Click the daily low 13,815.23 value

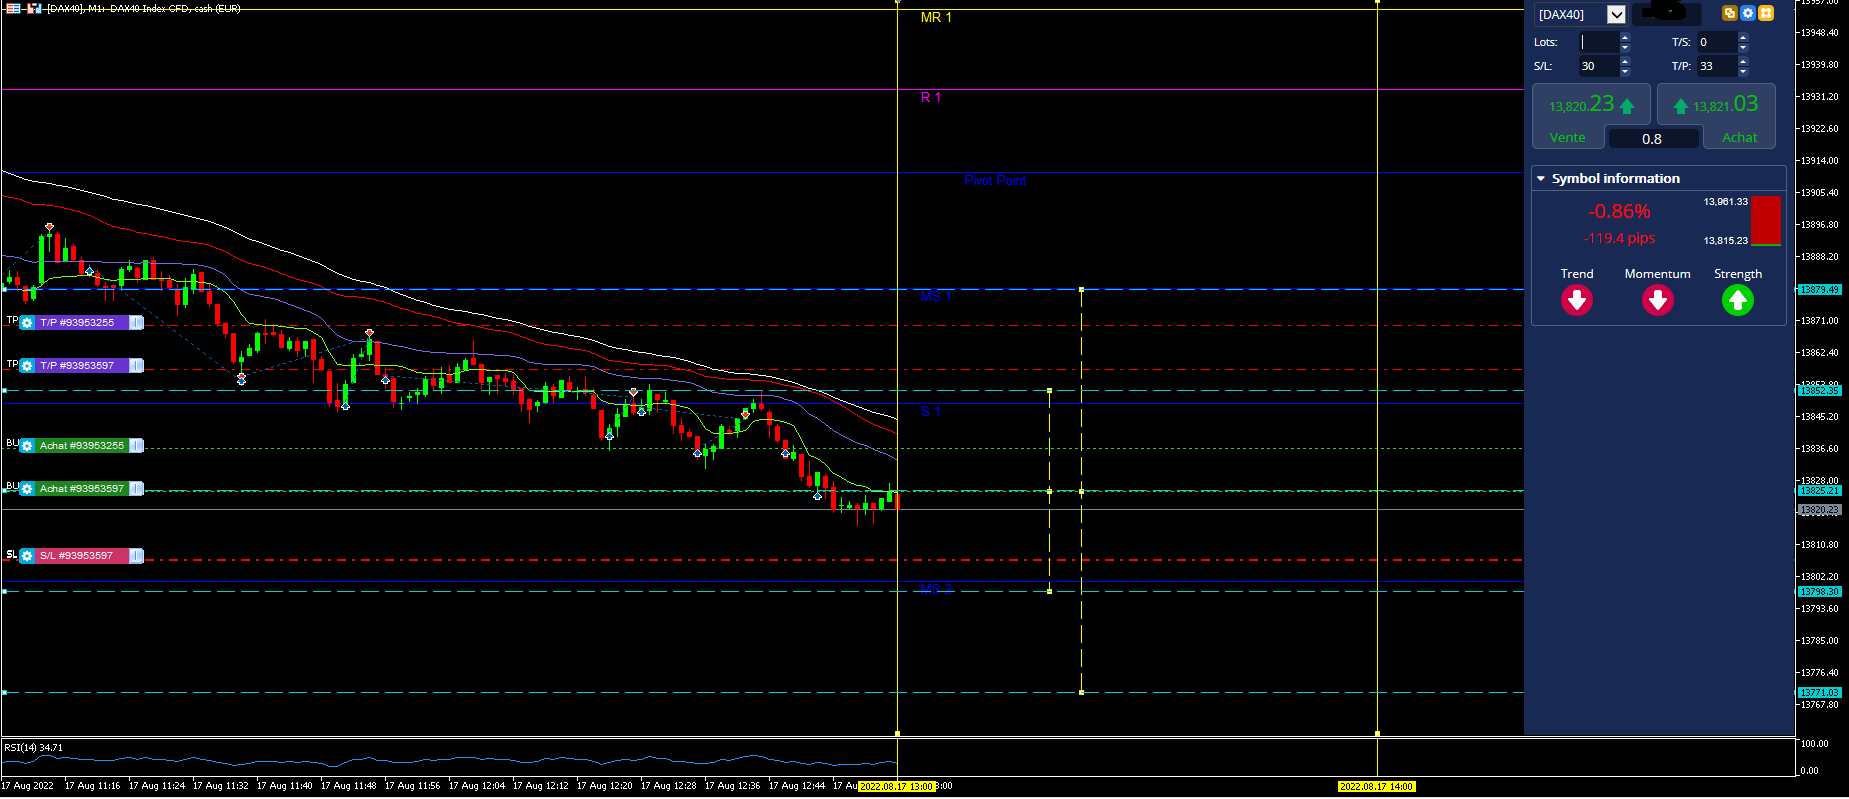1726,241
